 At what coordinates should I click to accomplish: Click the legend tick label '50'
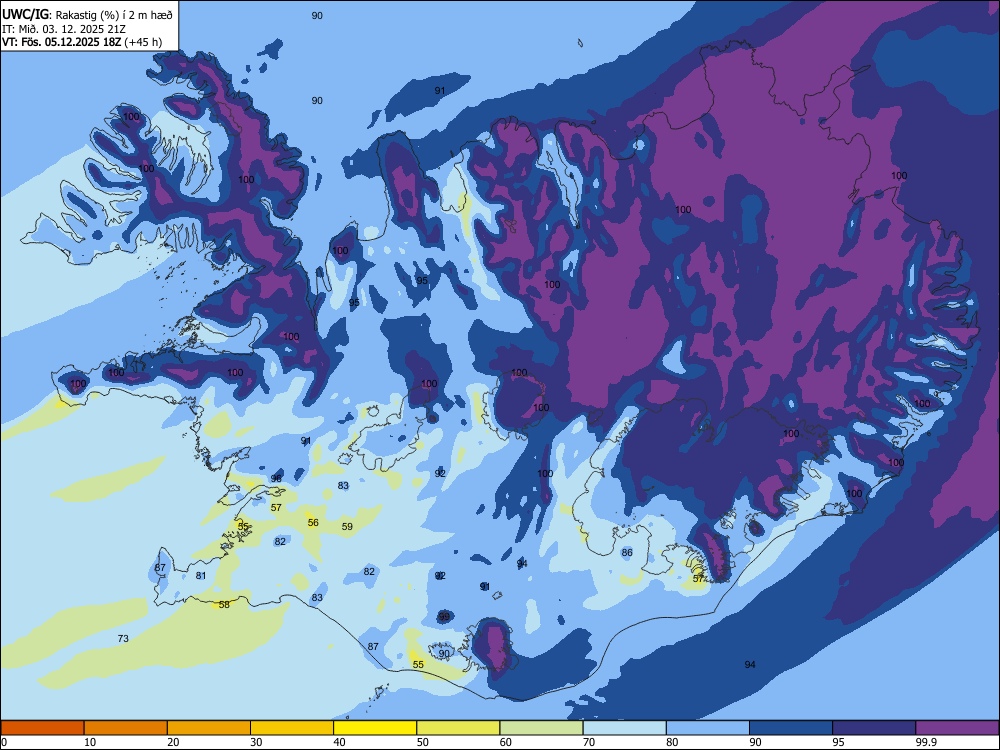pos(423,742)
